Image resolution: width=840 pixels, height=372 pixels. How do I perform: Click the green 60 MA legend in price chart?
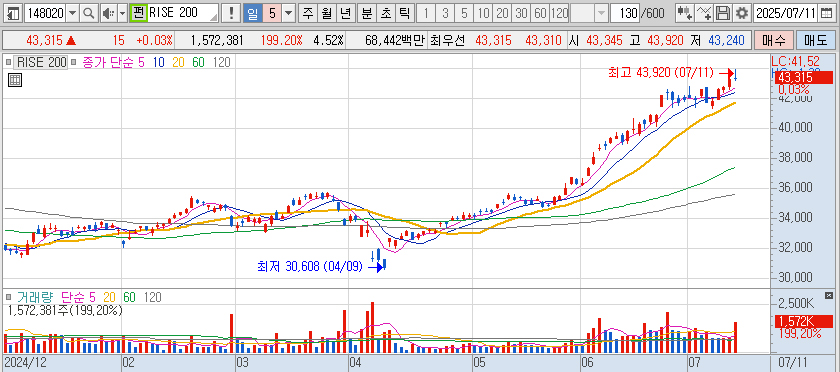click(x=198, y=62)
